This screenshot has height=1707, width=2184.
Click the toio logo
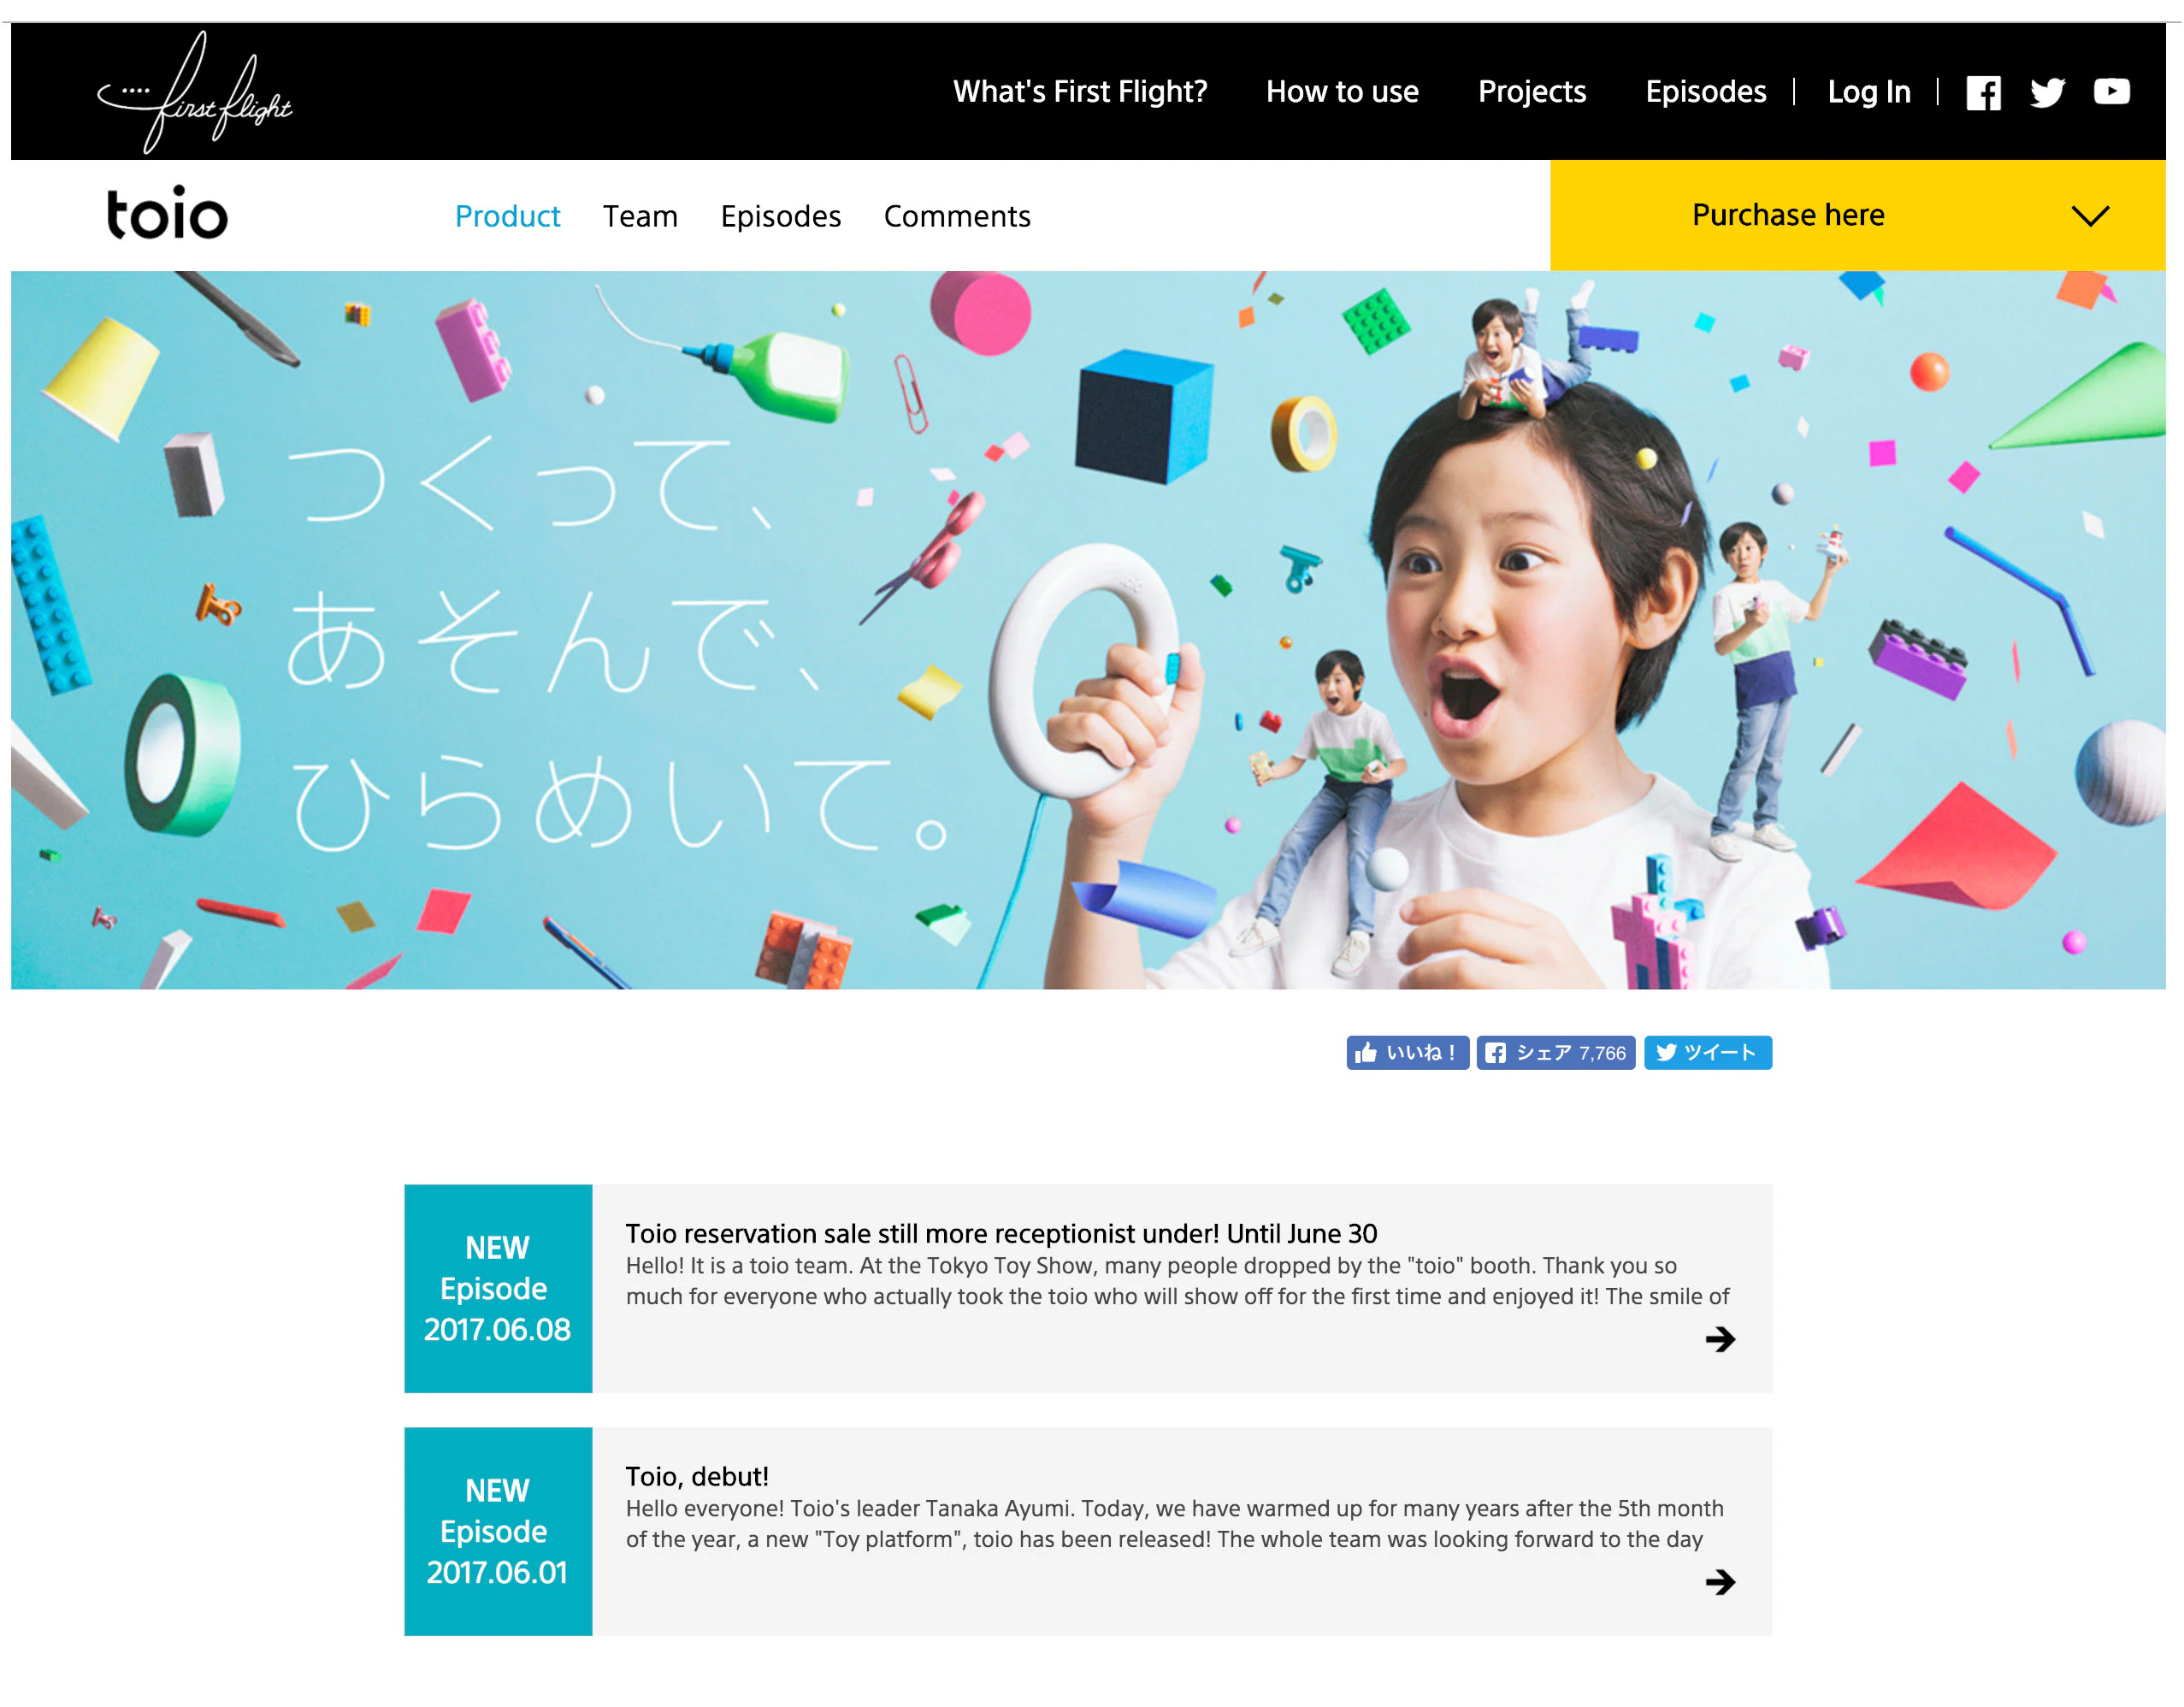click(167, 214)
